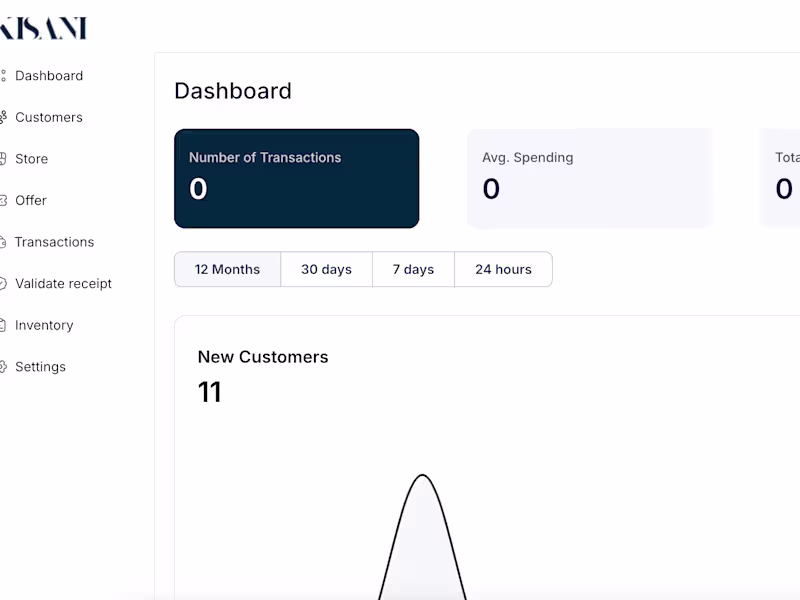
Task: Click the Number of Transactions card
Action: tap(296, 178)
